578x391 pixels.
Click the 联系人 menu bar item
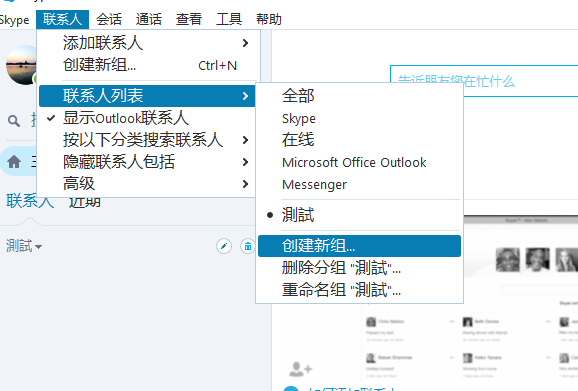tap(62, 20)
